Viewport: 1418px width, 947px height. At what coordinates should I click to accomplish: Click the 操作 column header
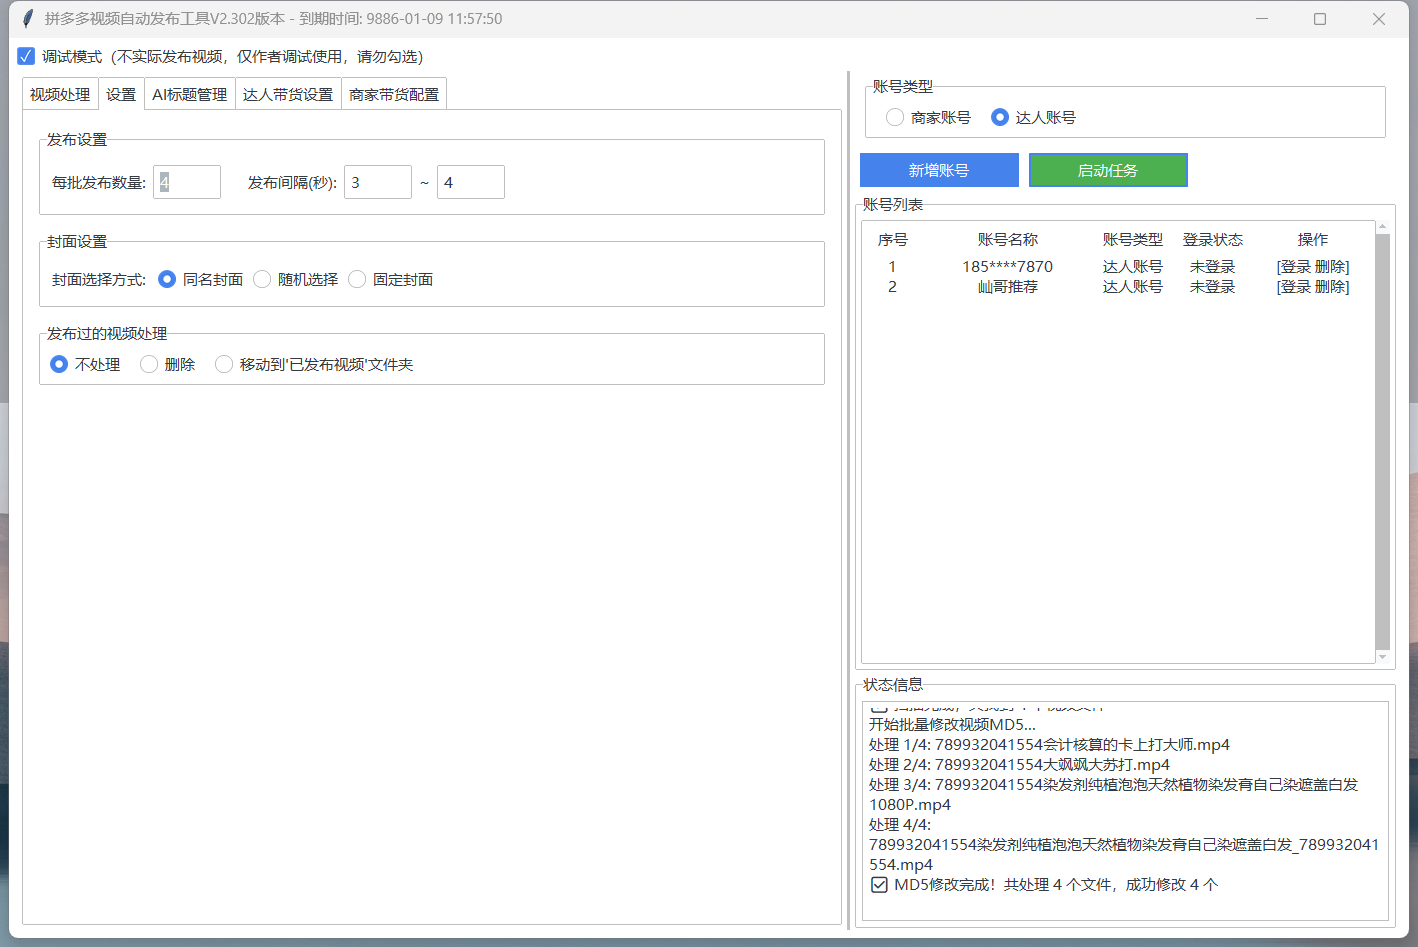coord(1313,240)
